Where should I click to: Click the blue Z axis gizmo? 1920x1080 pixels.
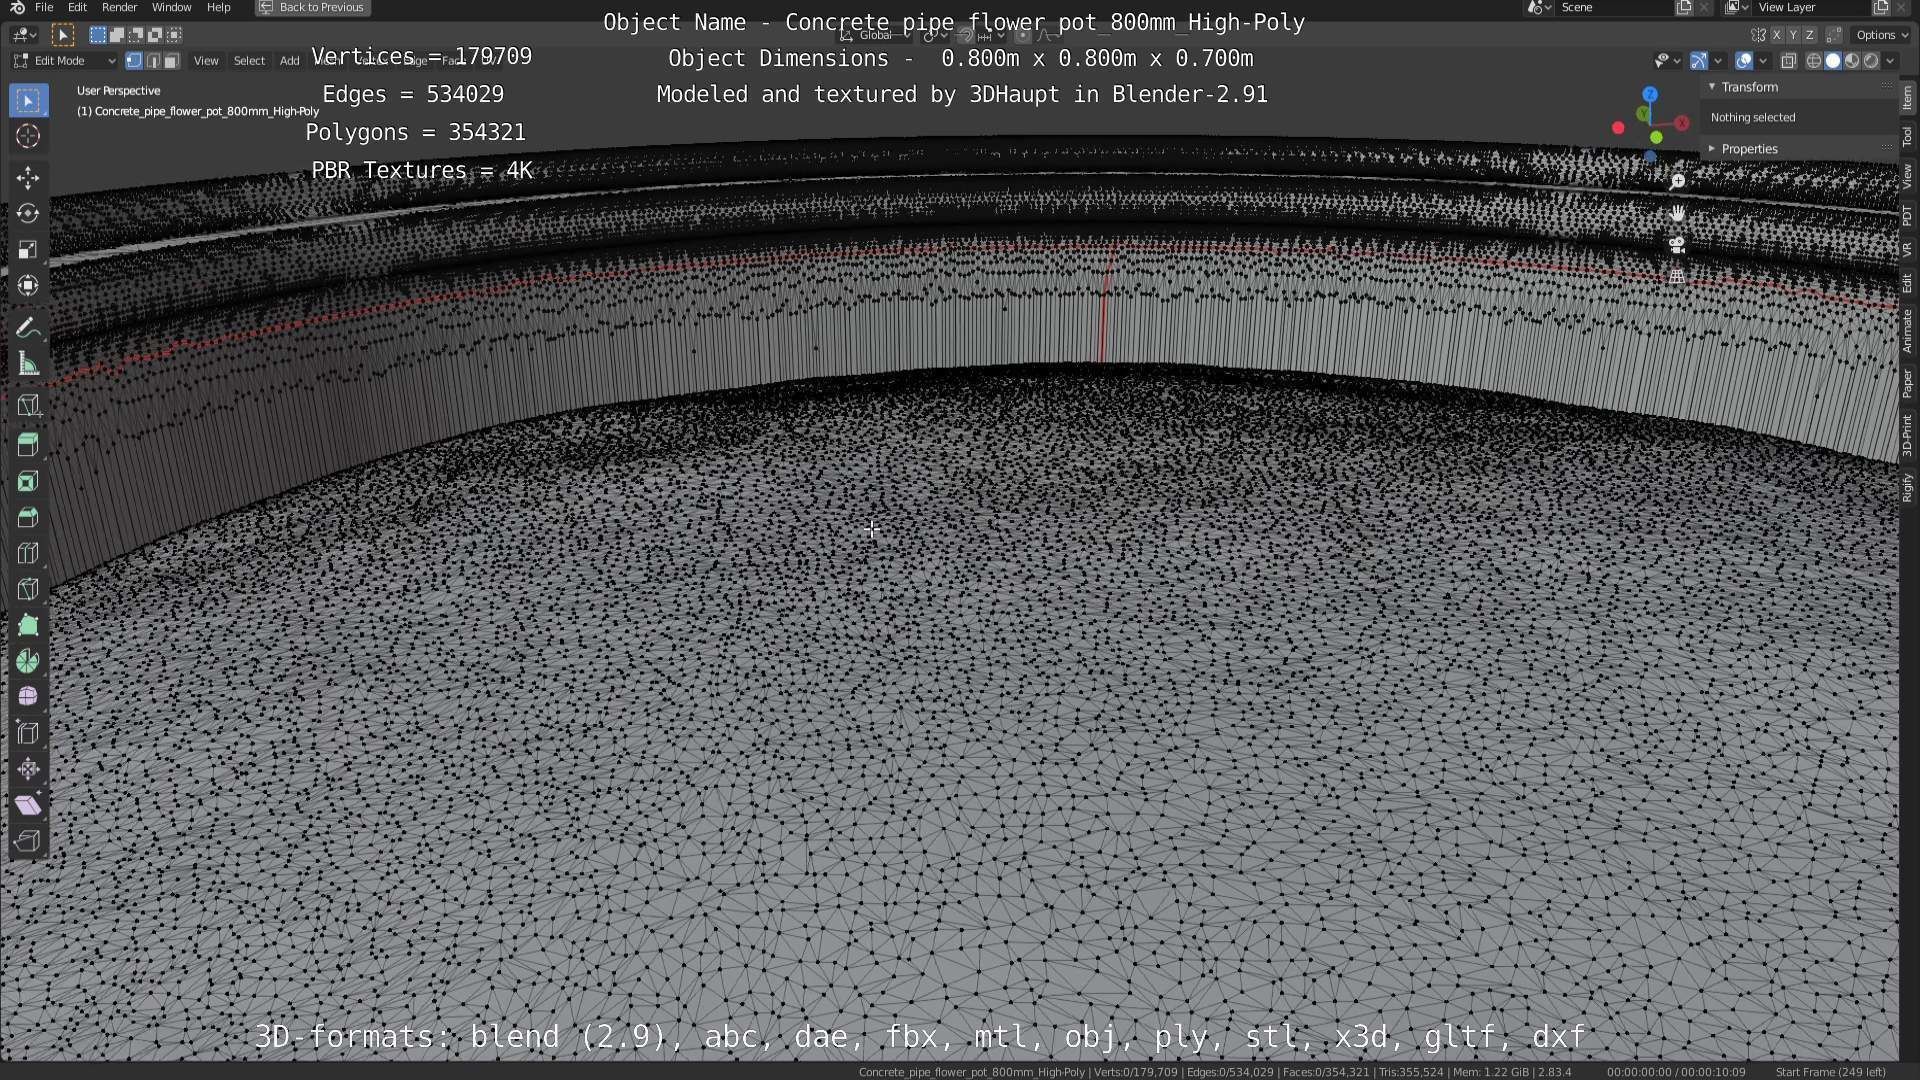pos(1650,94)
